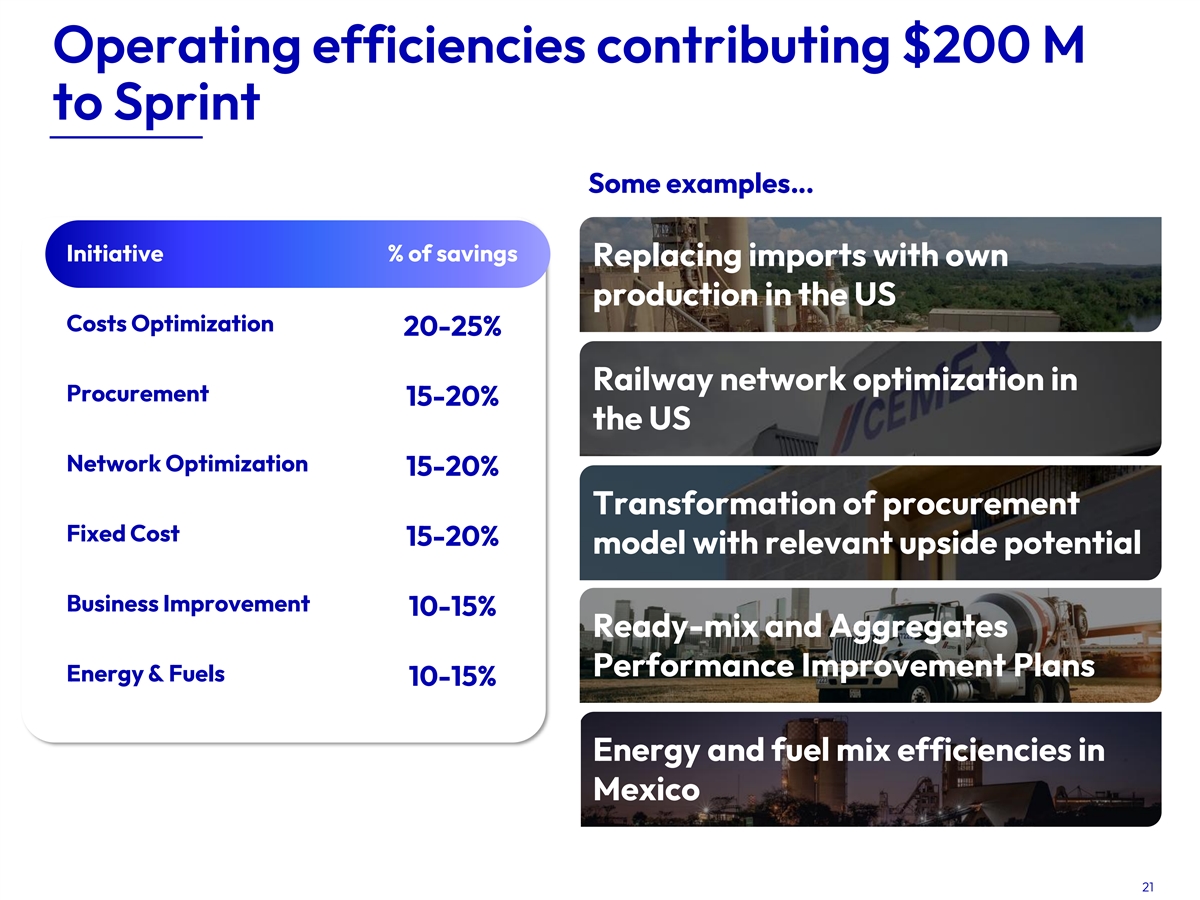1200x900 pixels.
Task: Select the 'Costs Optimization' row label
Action: (169, 323)
